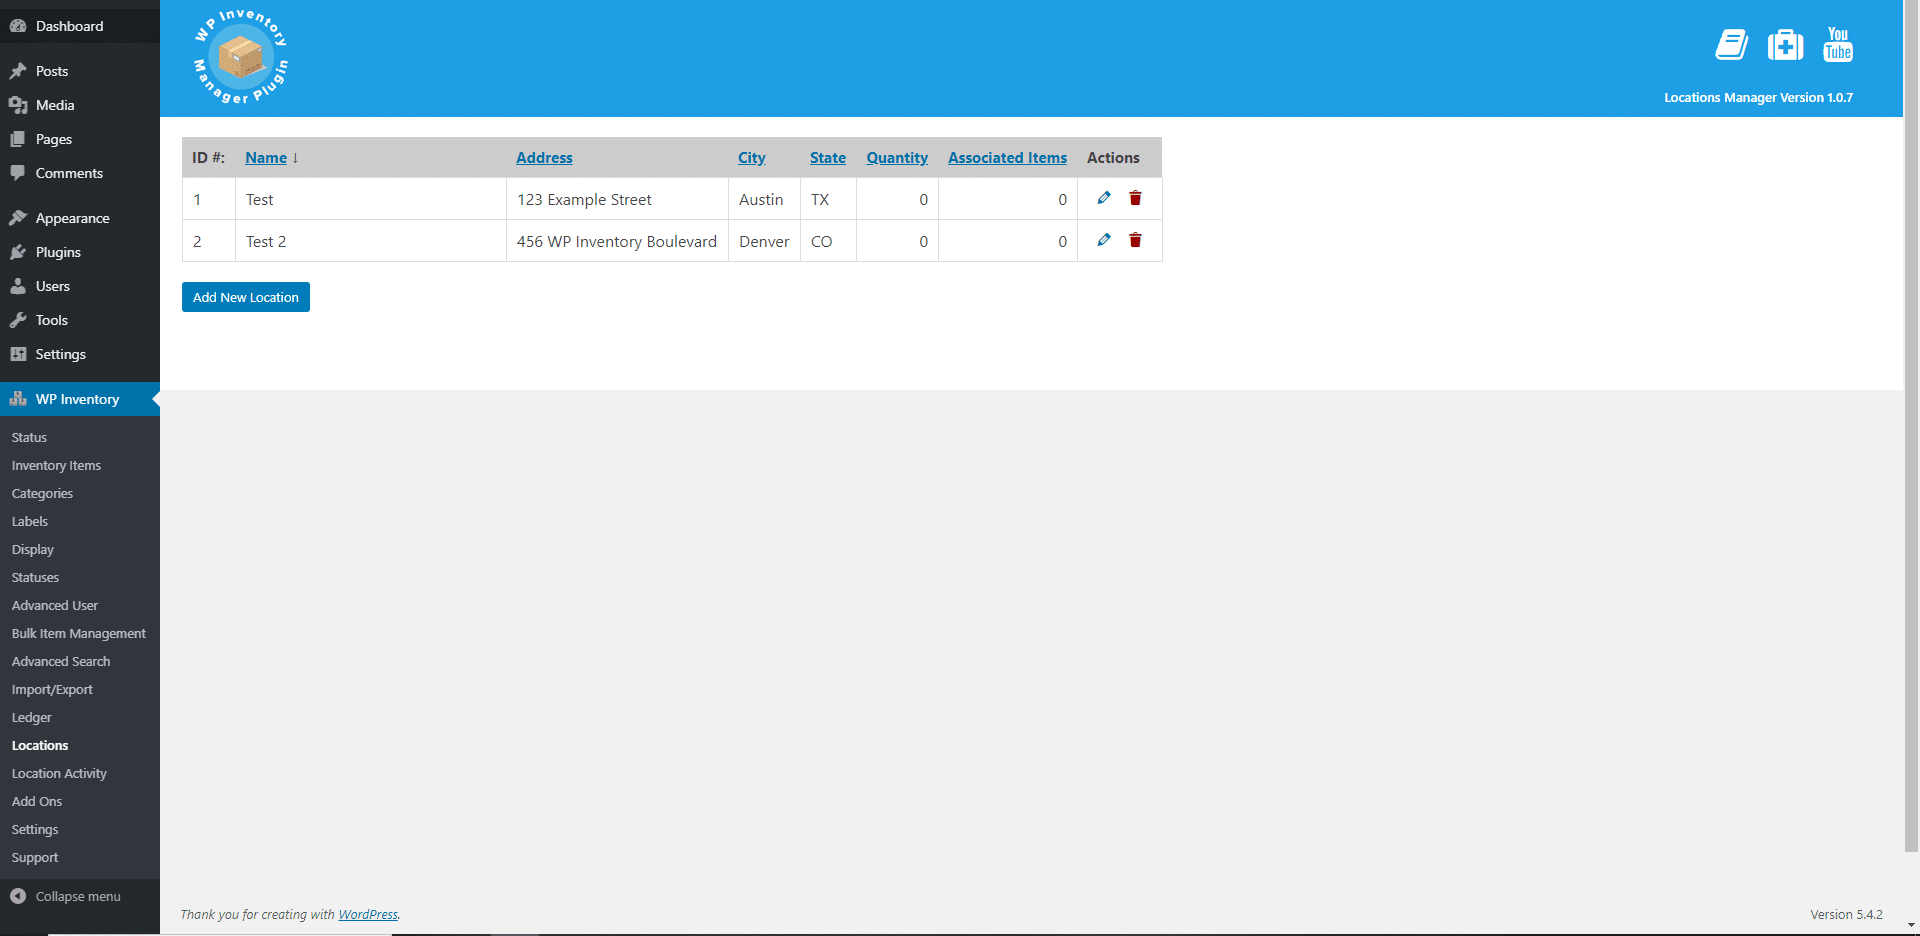Click the 'Austin' city cell
Image resolution: width=1920 pixels, height=936 pixels.
[764, 199]
